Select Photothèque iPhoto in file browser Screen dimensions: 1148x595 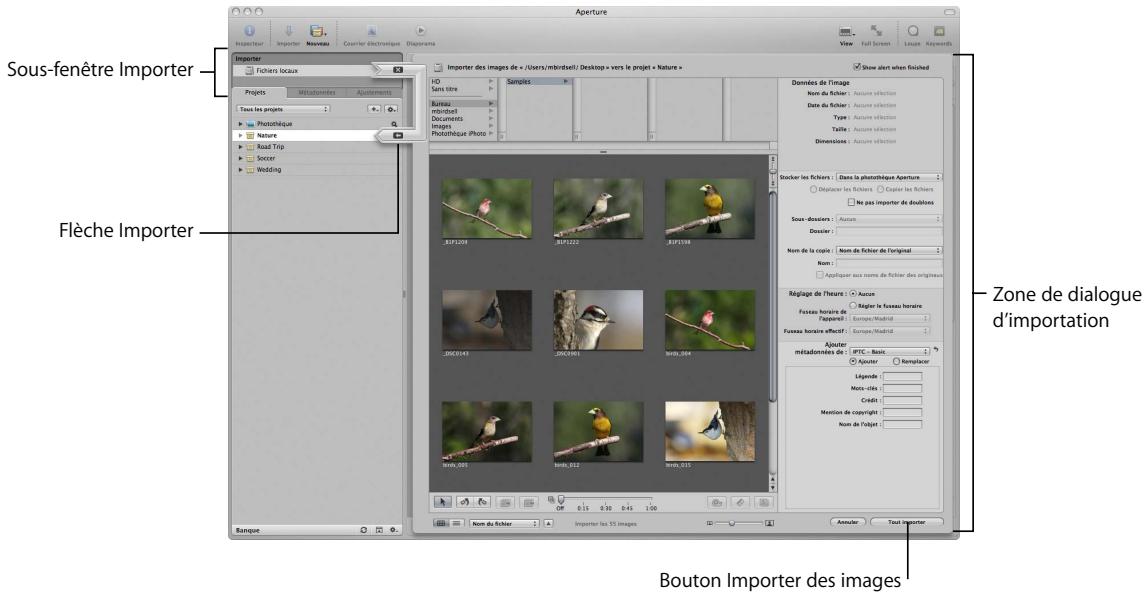[462, 134]
